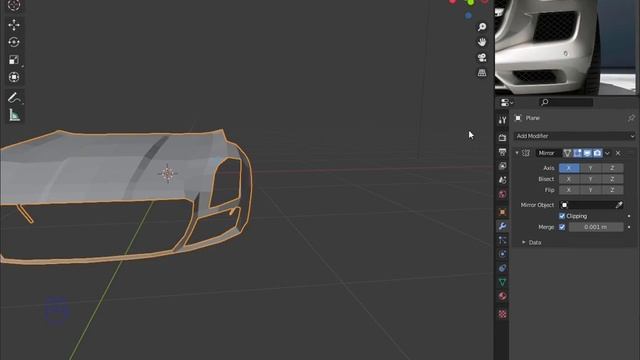Open the Object properties tab

pyautogui.click(x=502, y=212)
